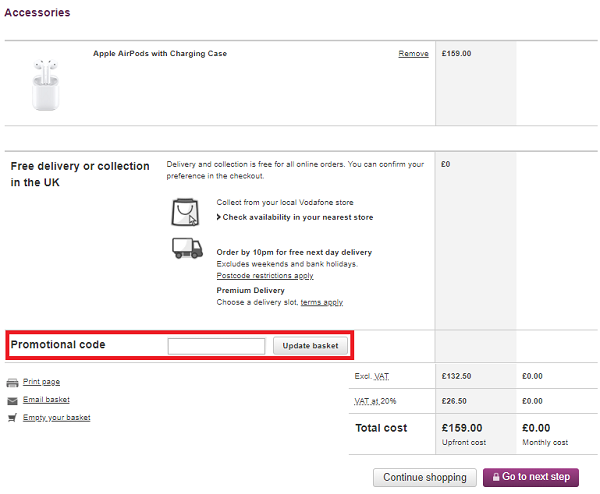This screenshot has height=494, width=600.
Task: Click Order by 10pm next day delivery text
Action: coord(294,252)
